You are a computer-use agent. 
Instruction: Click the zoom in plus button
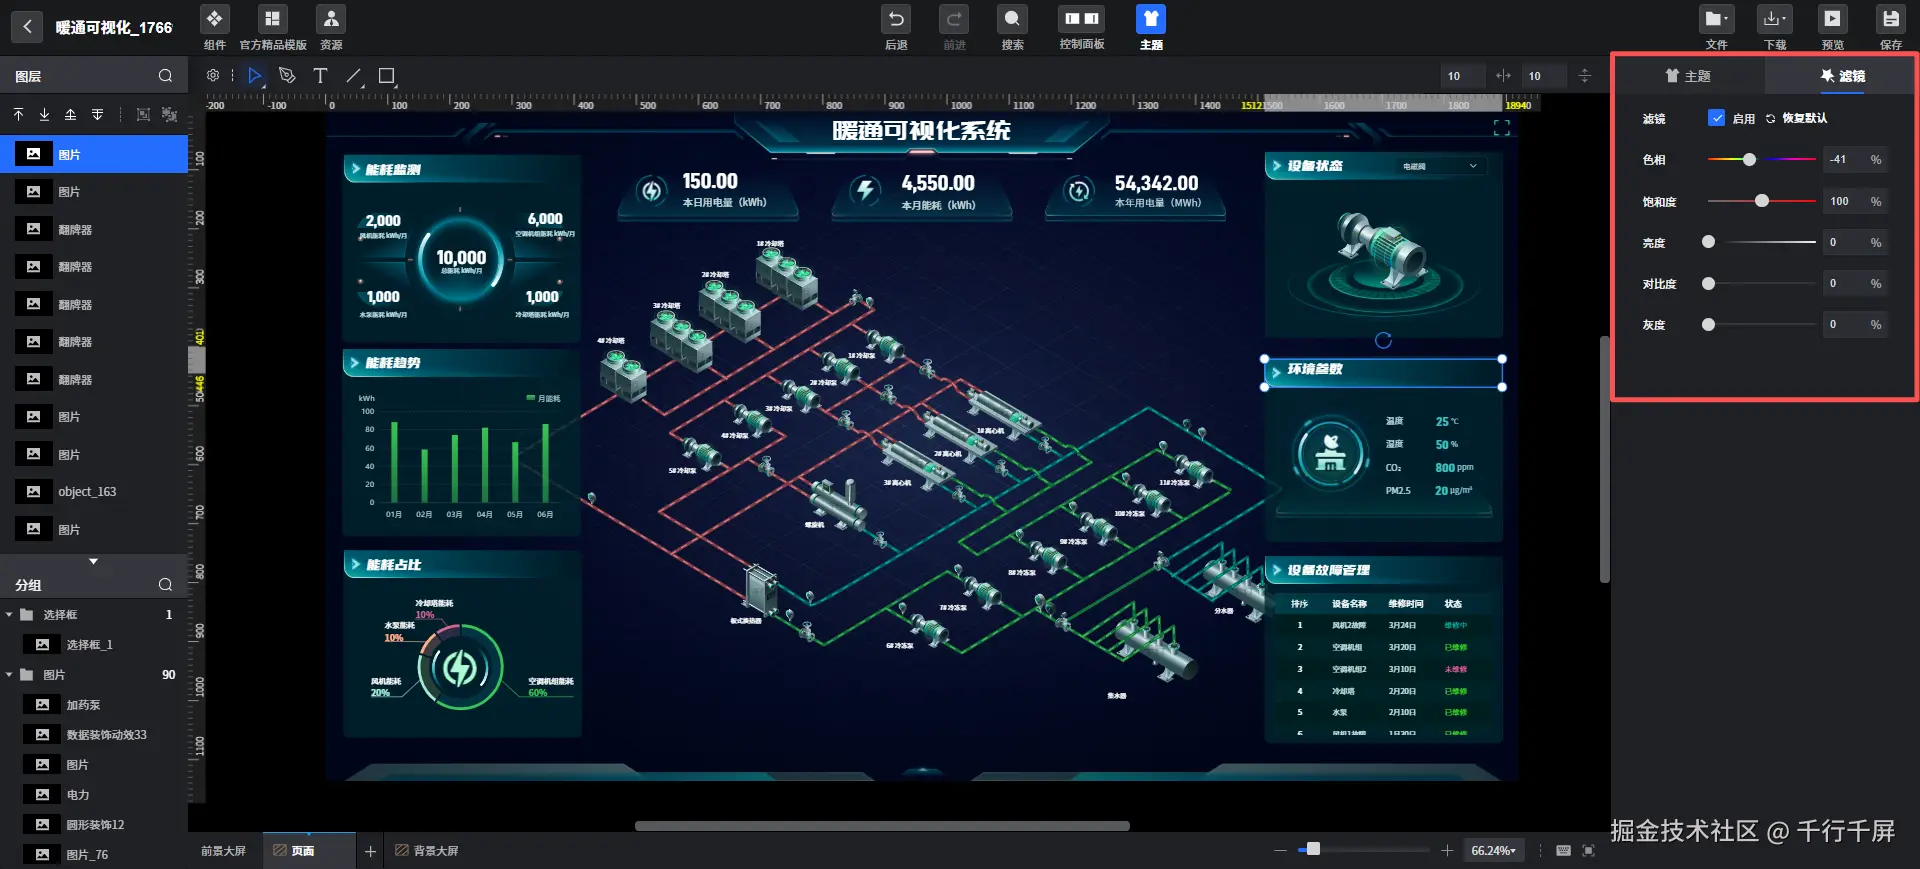click(1447, 851)
